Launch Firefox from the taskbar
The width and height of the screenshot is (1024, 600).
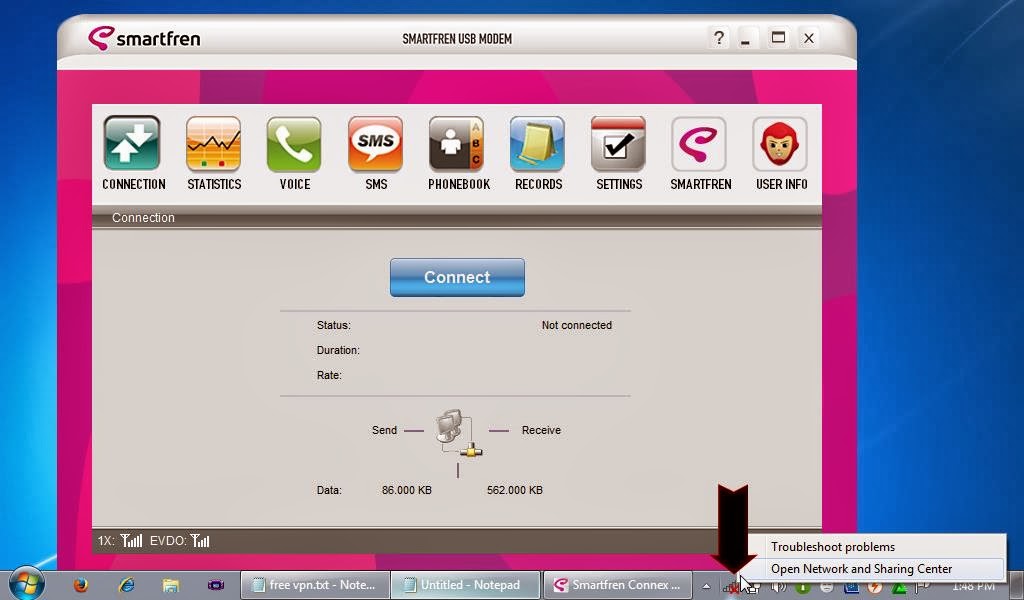click(81, 585)
